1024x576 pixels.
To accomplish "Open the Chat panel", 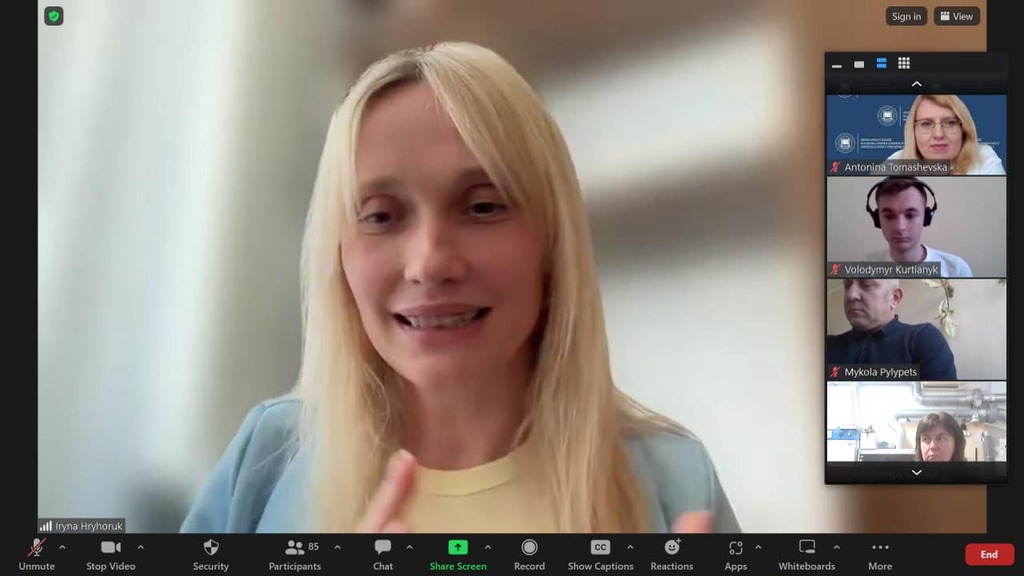I will tap(383, 554).
